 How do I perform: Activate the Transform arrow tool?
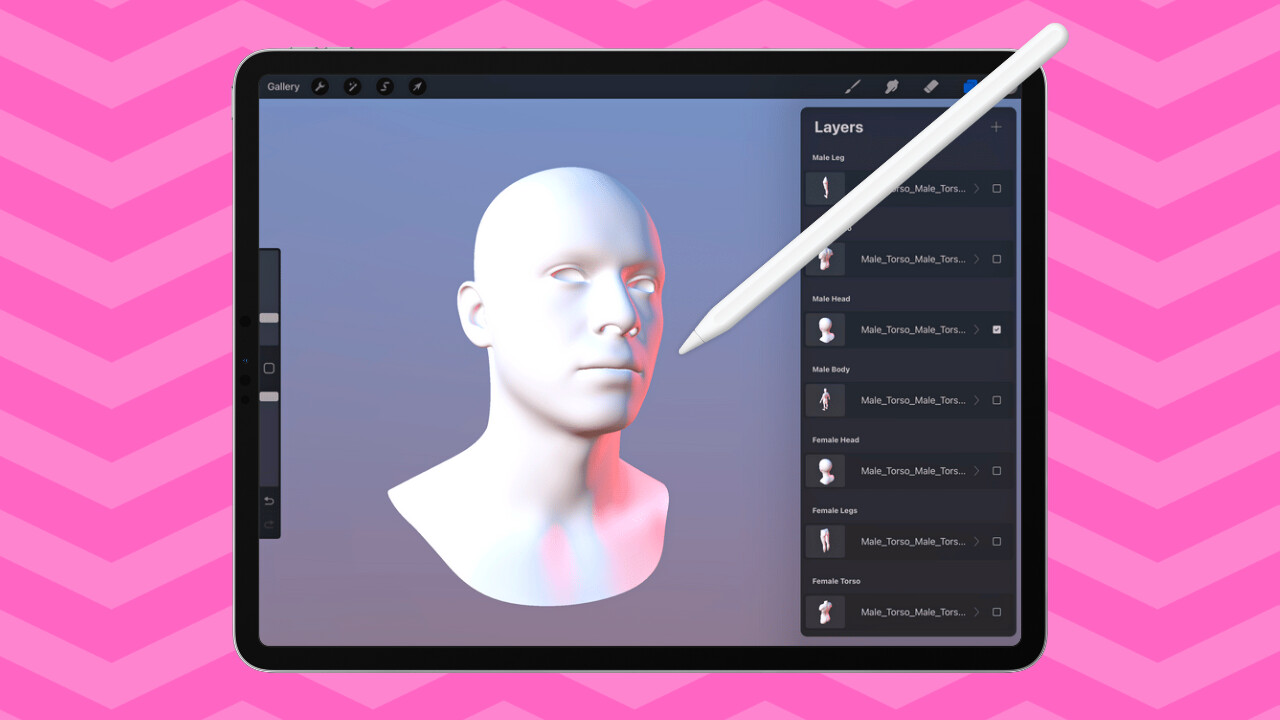(x=417, y=87)
